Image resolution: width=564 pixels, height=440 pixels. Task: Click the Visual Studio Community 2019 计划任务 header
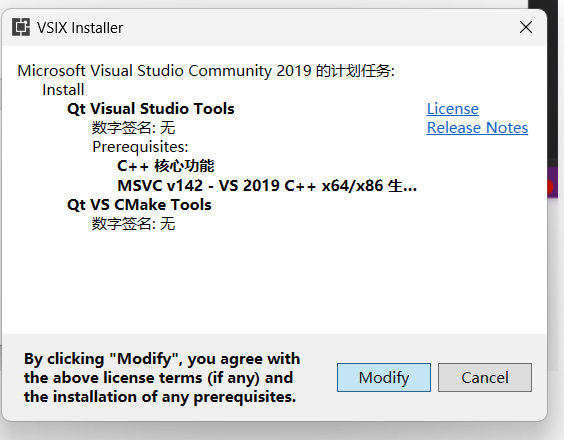coord(206,71)
